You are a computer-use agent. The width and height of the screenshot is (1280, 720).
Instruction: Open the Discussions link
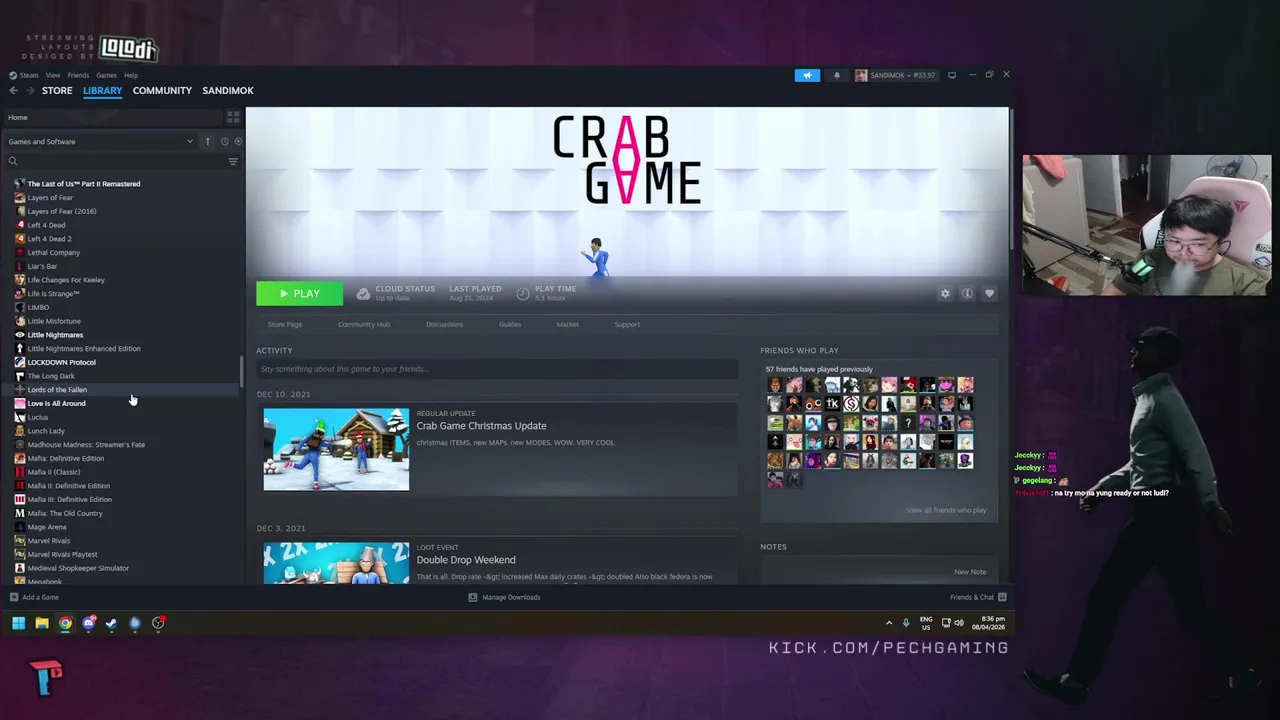tap(444, 324)
